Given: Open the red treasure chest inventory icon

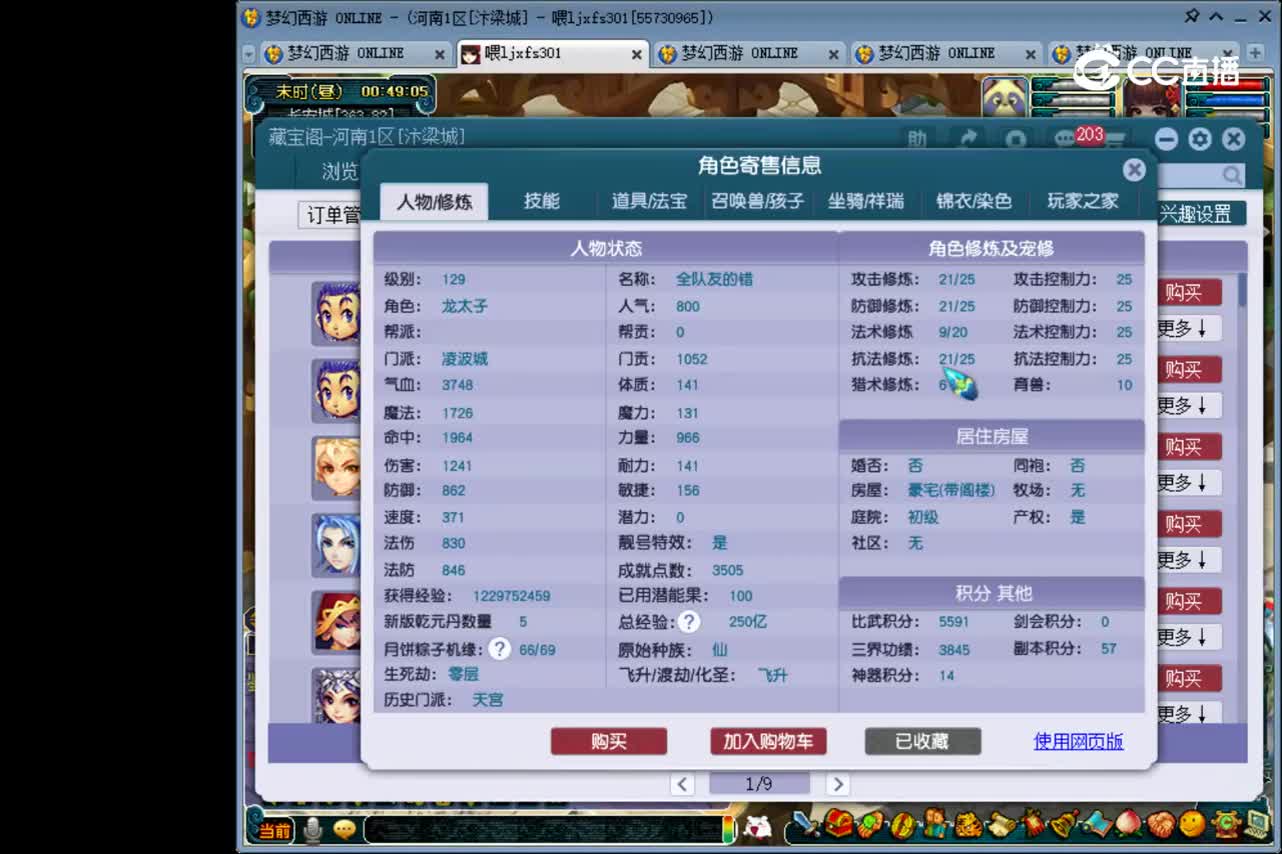Looking at the screenshot, I should tap(838, 824).
